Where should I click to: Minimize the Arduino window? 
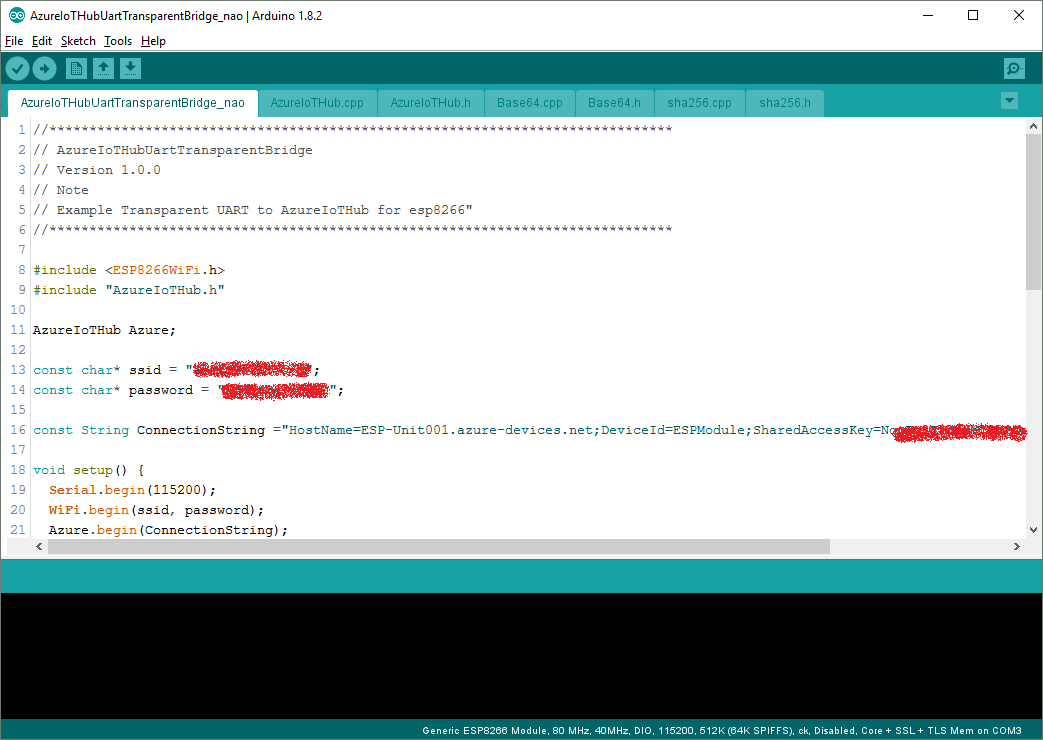pos(928,15)
